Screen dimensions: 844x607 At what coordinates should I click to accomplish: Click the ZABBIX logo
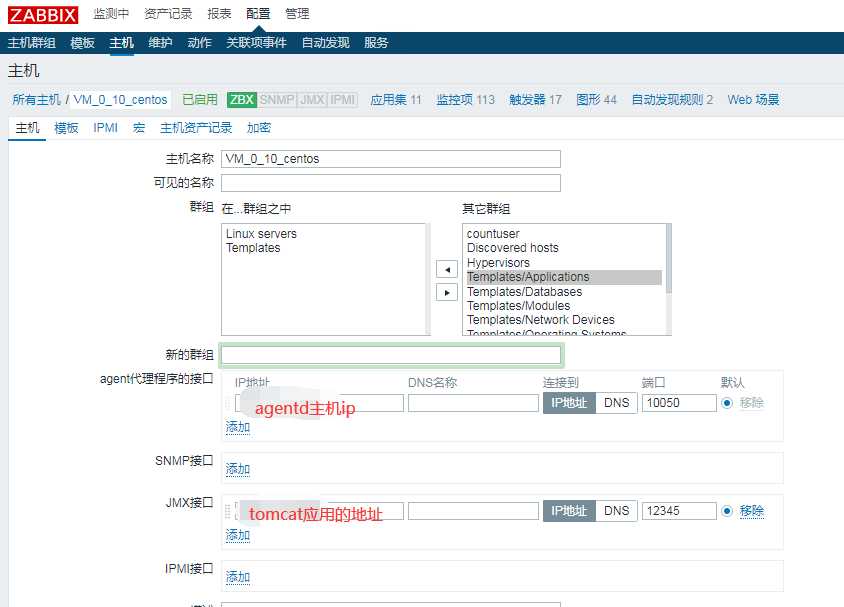[x=43, y=15]
